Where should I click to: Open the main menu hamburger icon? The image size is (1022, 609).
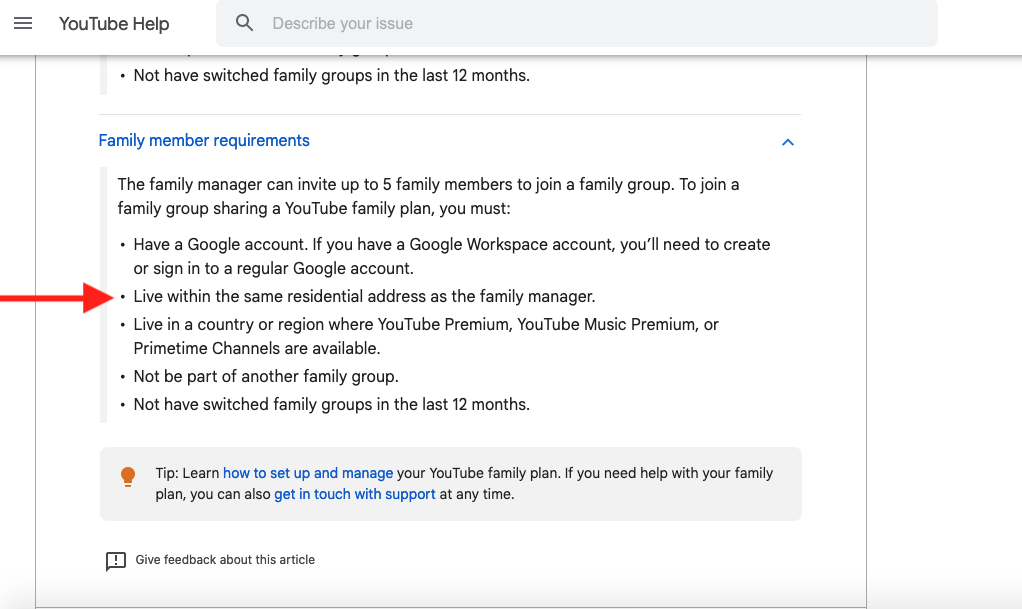(23, 23)
